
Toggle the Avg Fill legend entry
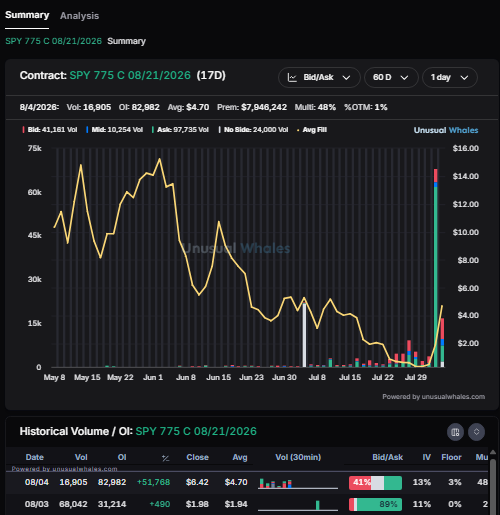point(312,130)
